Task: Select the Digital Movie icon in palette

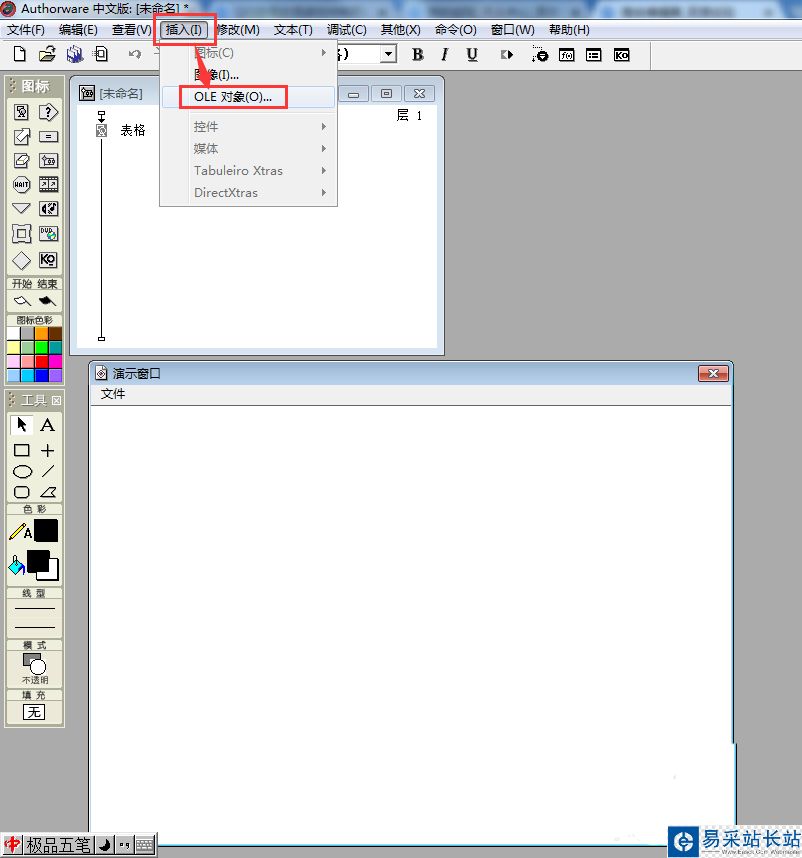Action: pos(48,184)
